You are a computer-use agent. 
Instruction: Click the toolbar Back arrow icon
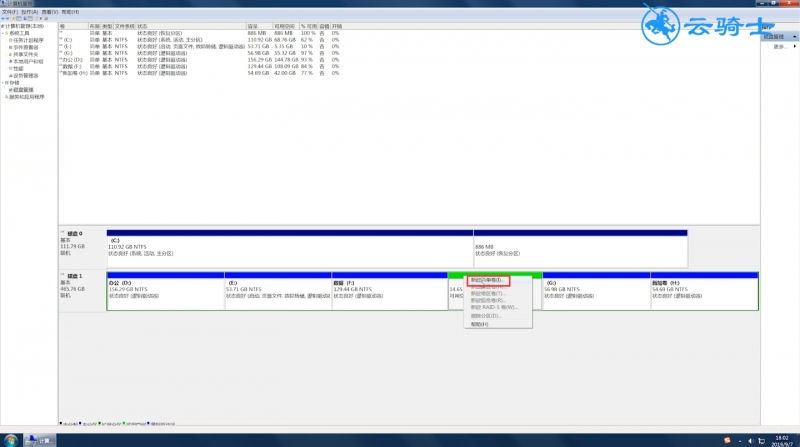[3, 18]
